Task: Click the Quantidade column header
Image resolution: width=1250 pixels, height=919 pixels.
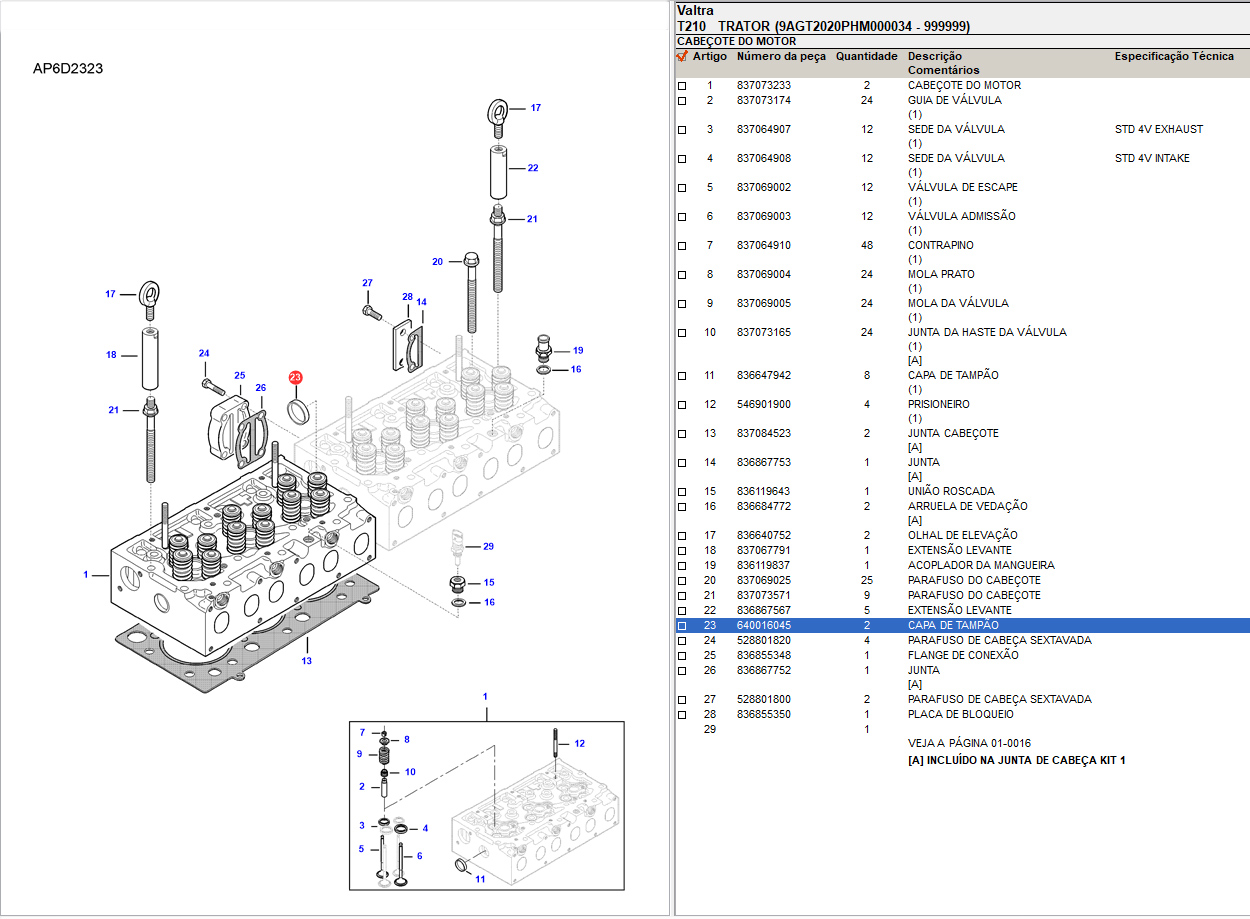Action: click(866, 57)
